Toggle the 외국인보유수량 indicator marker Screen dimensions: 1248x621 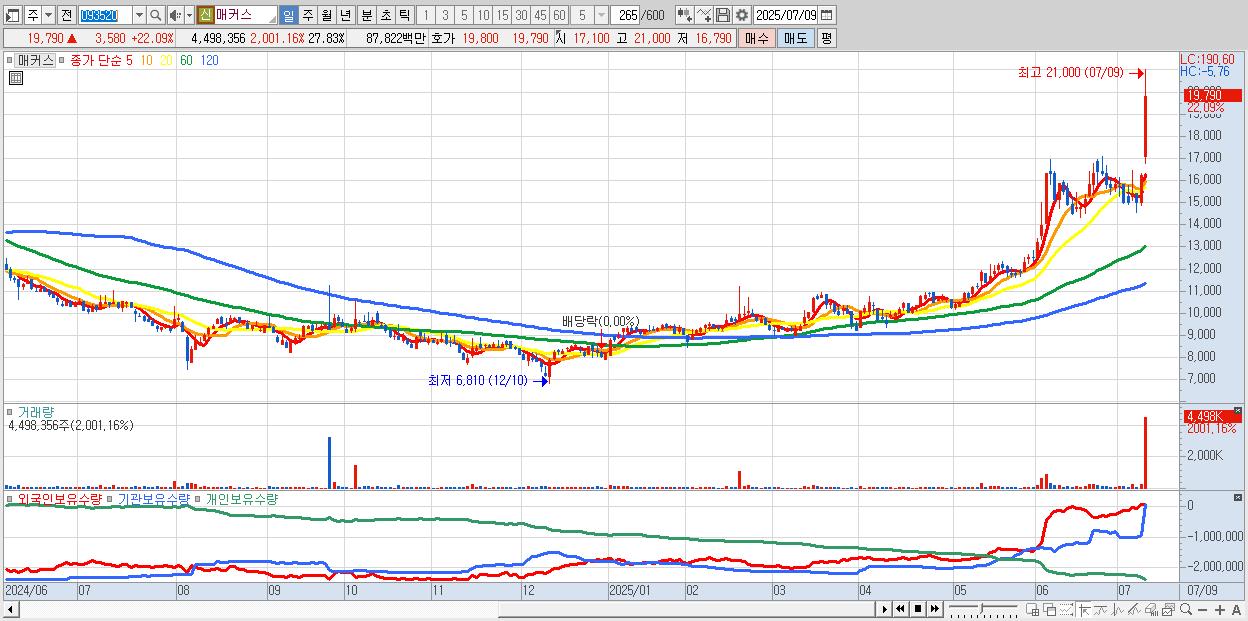pyautogui.click(x=10, y=498)
